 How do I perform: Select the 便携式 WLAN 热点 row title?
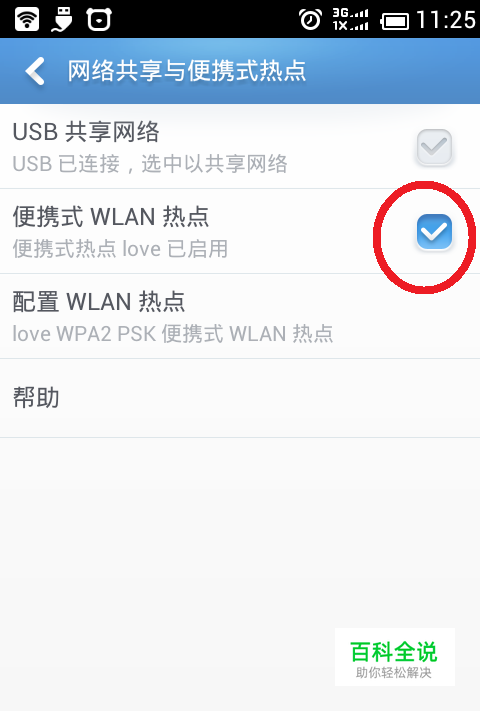[x=111, y=216]
